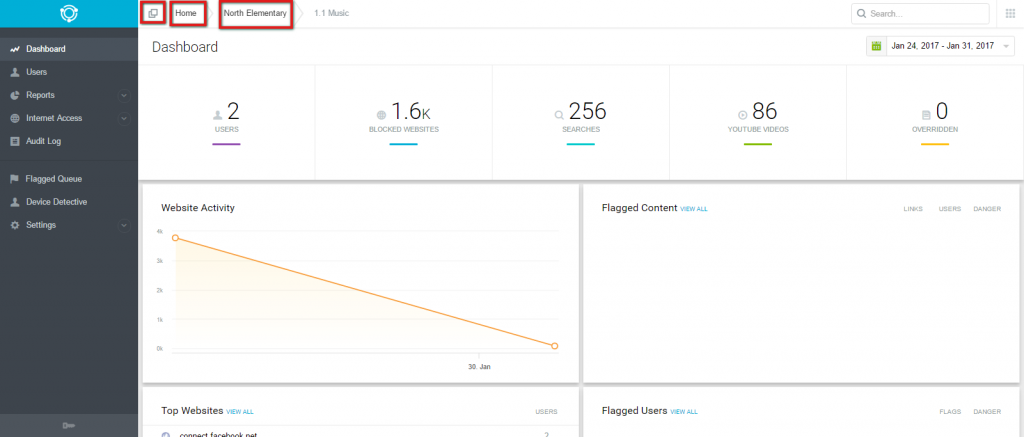The width and height of the screenshot is (1024, 437).
Task: Open Flagged Queue menu item
Action: click(x=69, y=179)
